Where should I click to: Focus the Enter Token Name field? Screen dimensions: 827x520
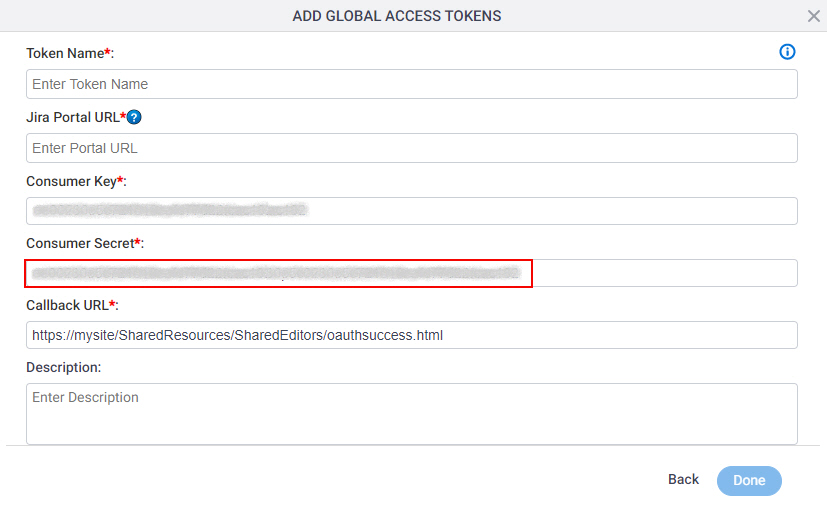point(411,84)
